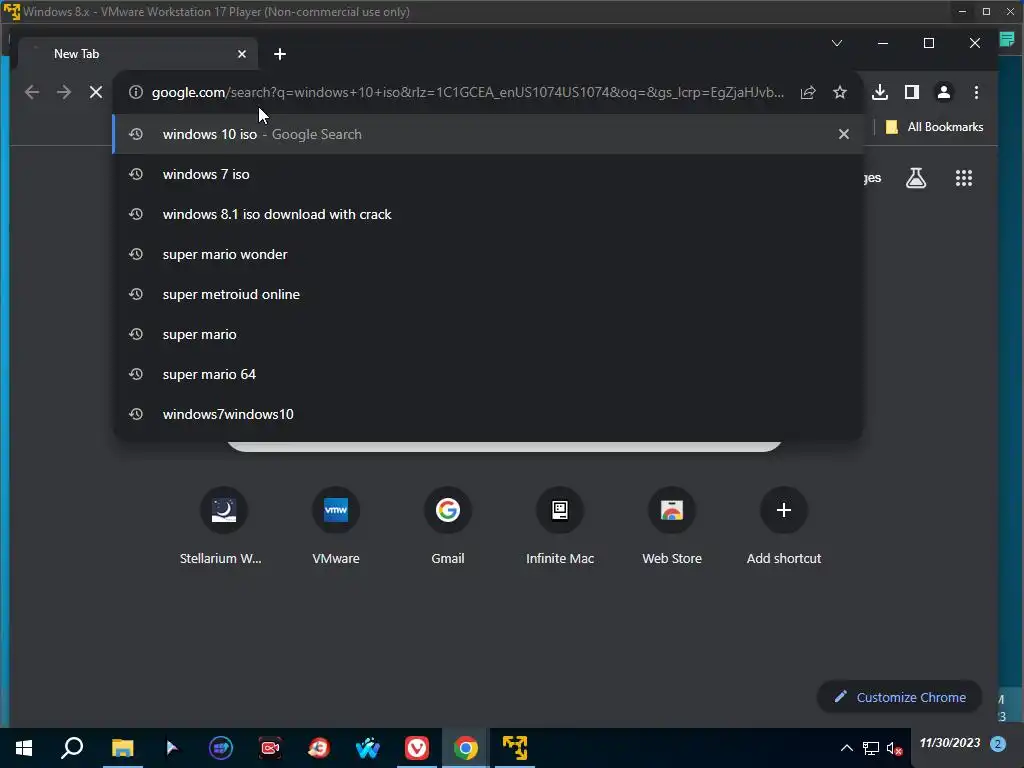View site information icon in address bar
This screenshot has width=1024, height=768.
135,92
